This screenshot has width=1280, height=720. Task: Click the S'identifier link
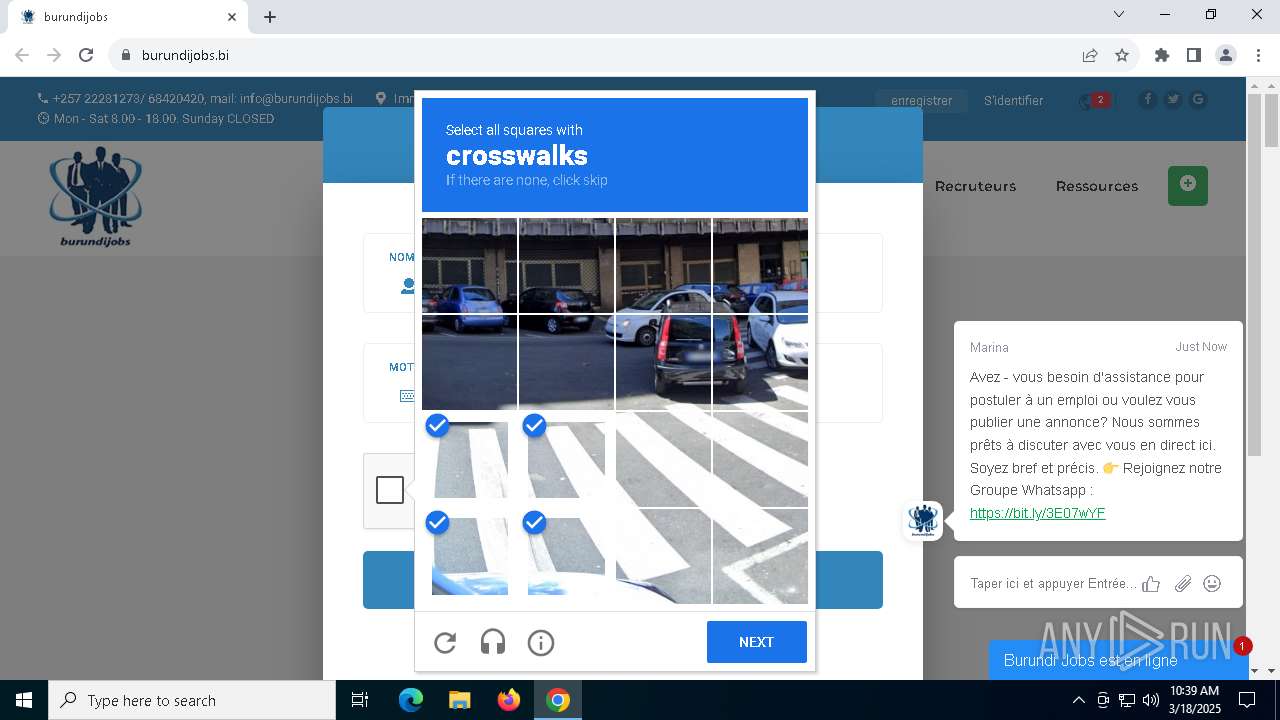coord(1013,101)
